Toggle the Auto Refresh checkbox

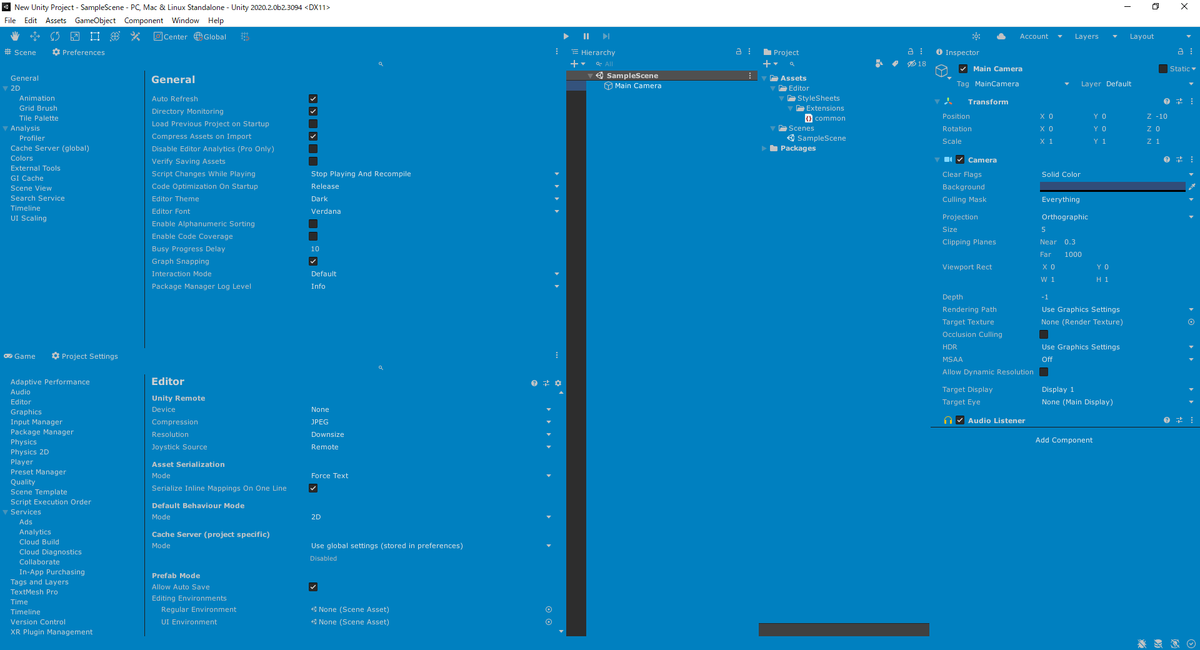click(313, 99)
